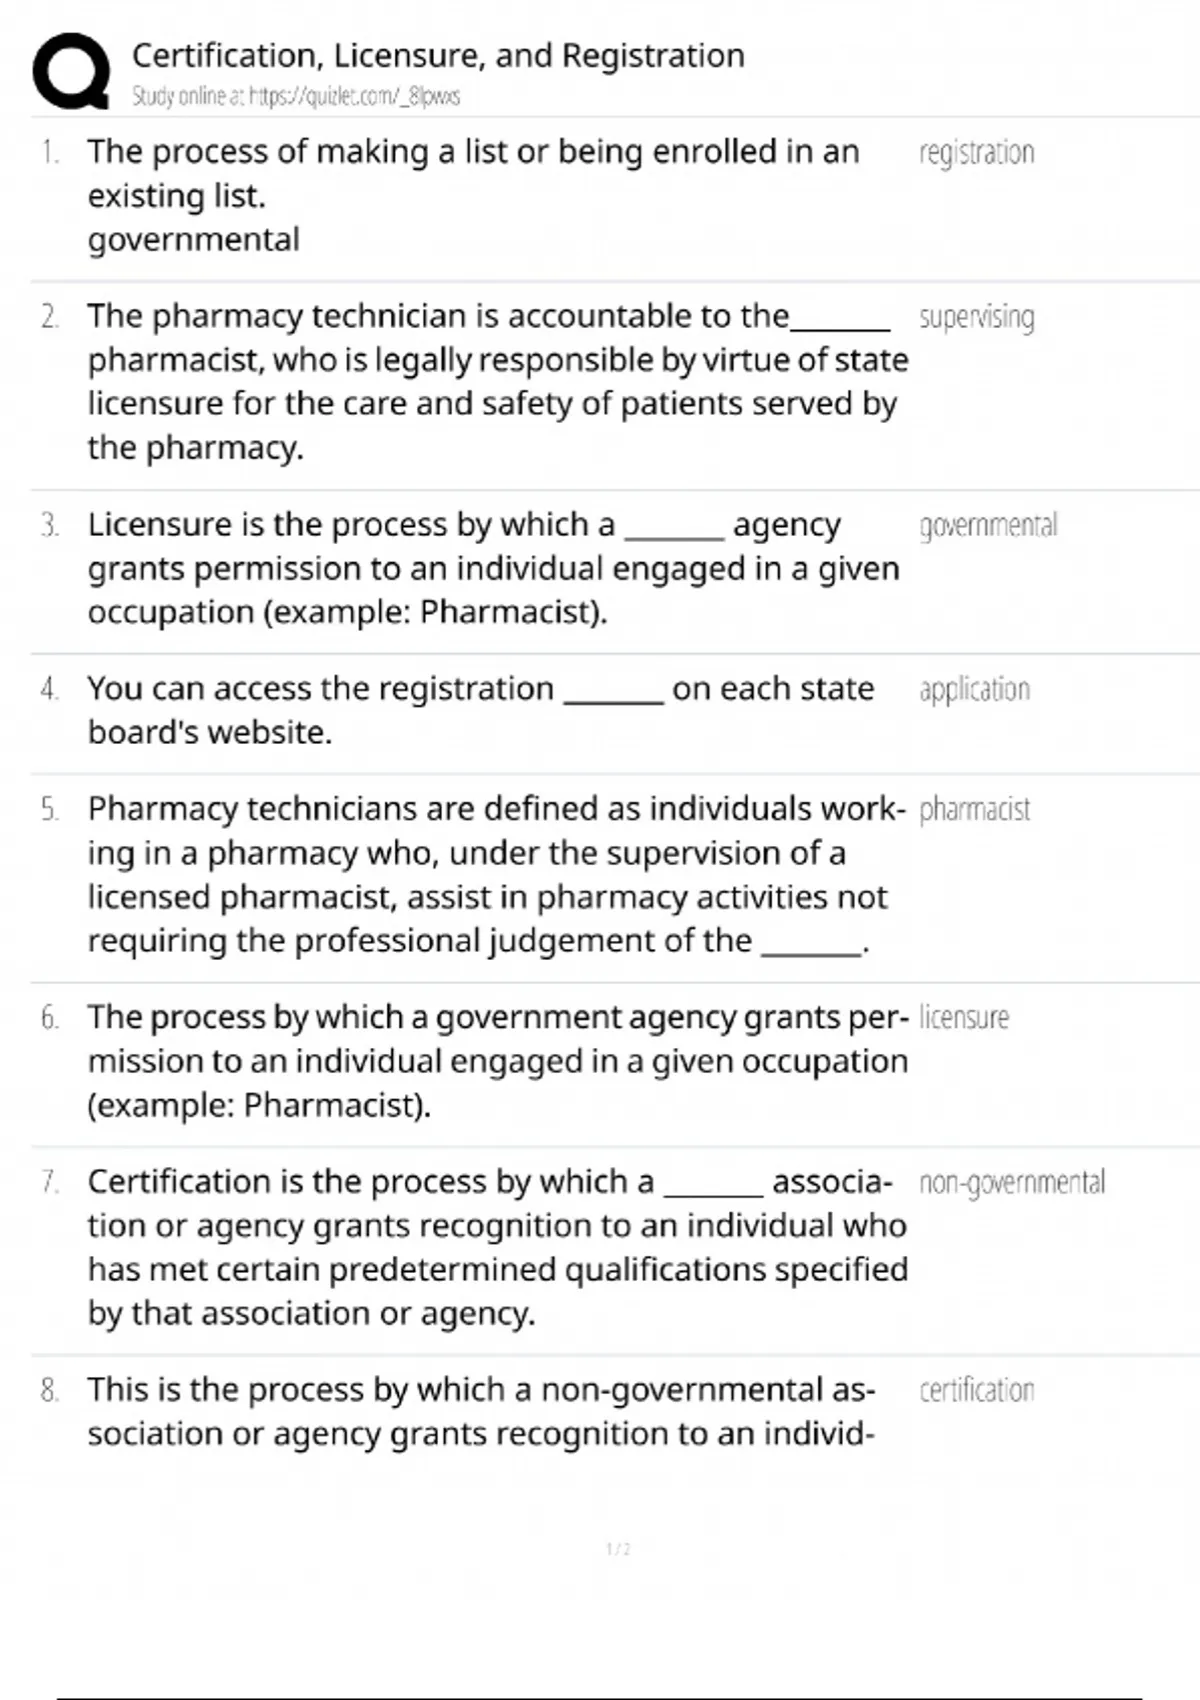Click the right-column 'governmental' answer for item 3
This screenshot has height=1700, width=1200.
[x=987, y=526]
